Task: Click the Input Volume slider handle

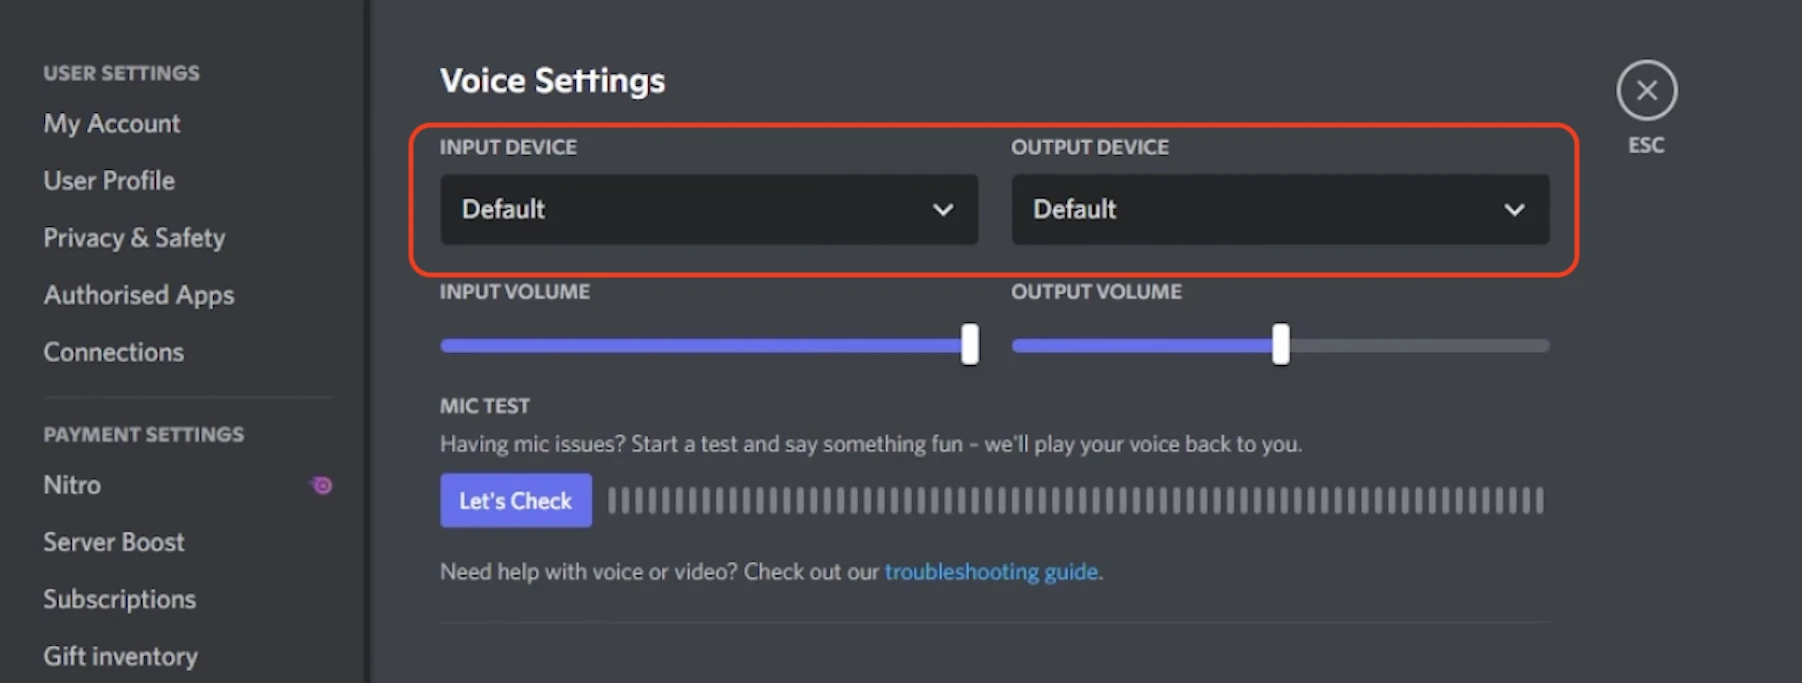Action: pos(969,345)
